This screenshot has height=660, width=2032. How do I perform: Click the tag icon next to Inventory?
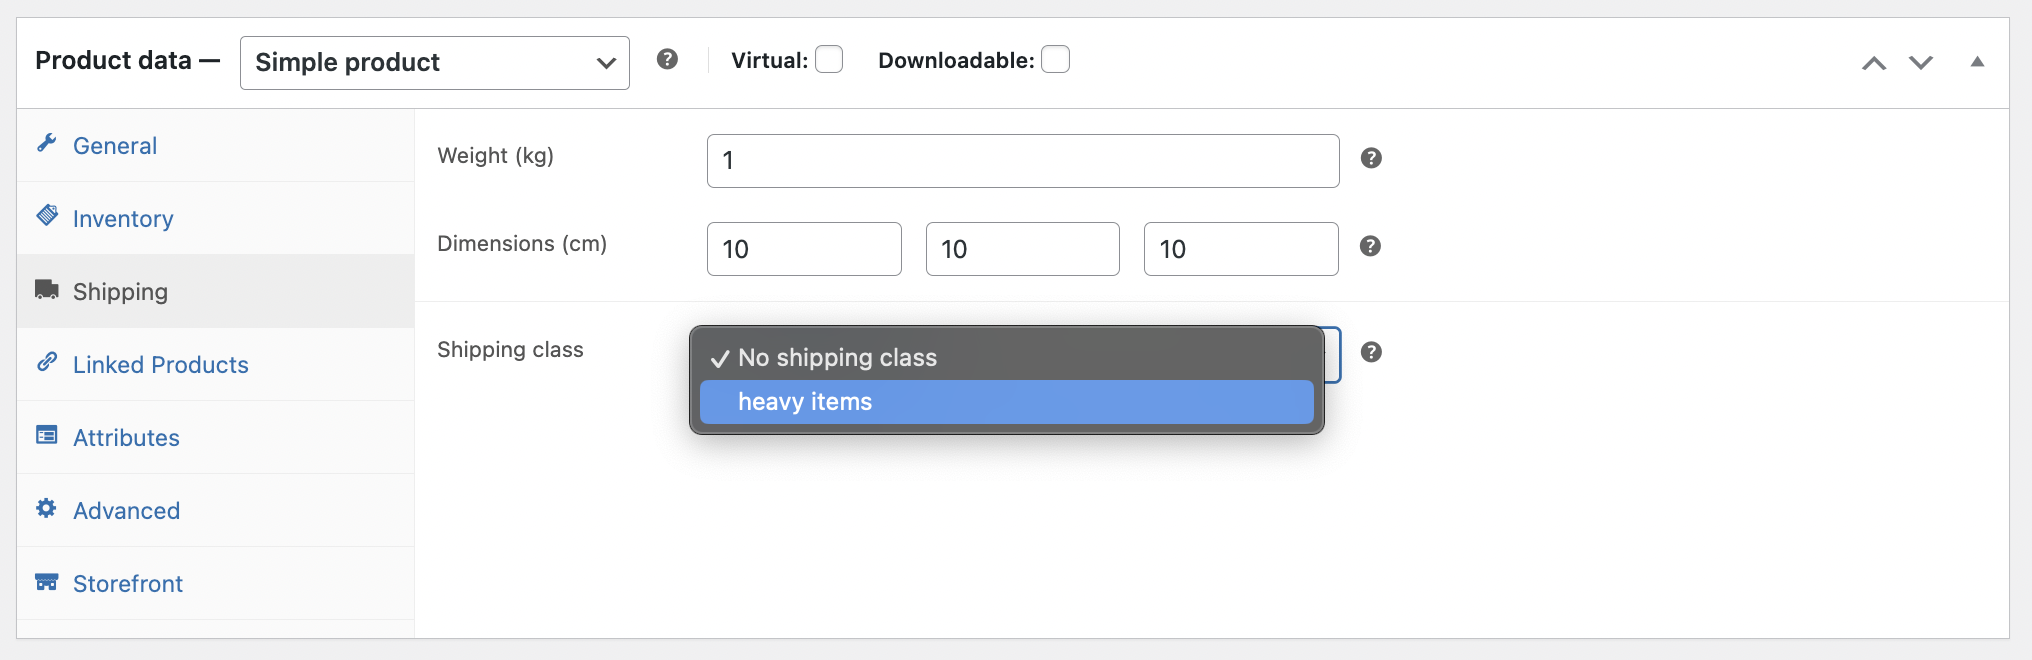[x=46, y=217]
